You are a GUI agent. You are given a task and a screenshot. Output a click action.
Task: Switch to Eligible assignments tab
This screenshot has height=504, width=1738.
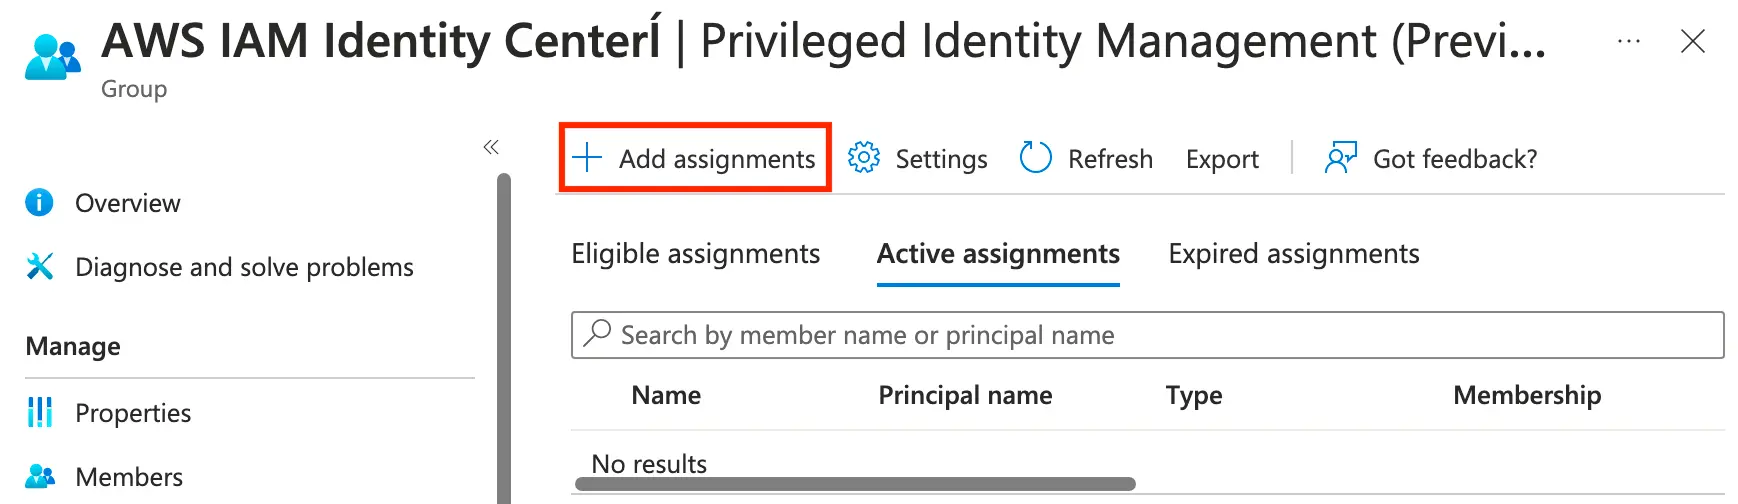[x=695, y=254]
